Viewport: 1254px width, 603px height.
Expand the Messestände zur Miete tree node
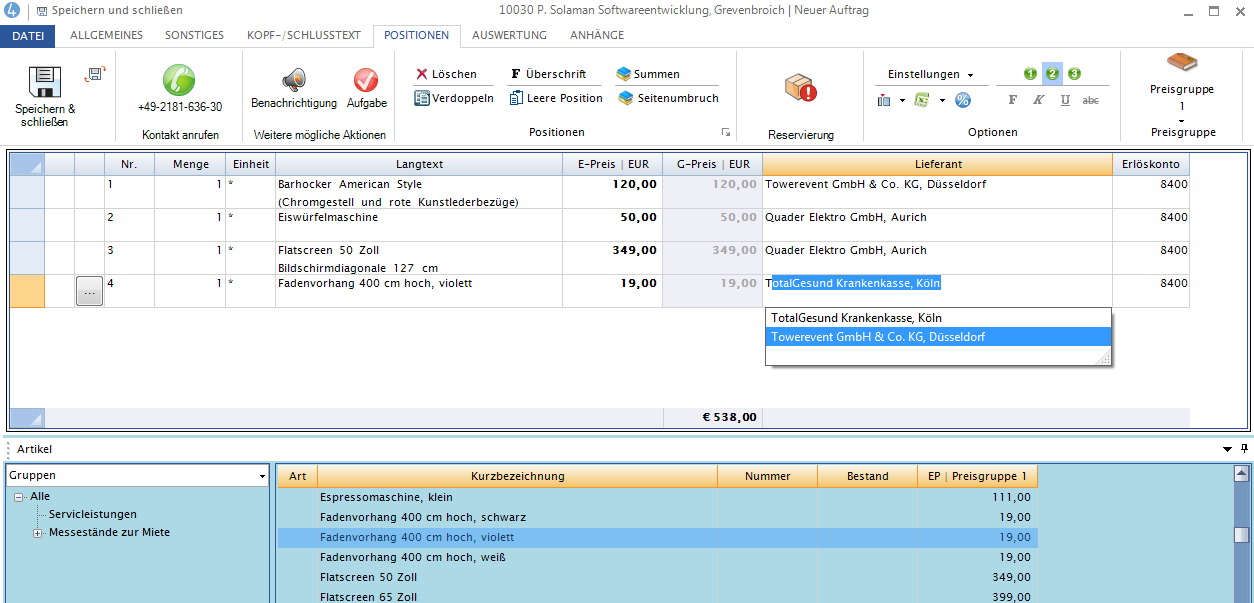pyautogui.click(x=38, y=533)
